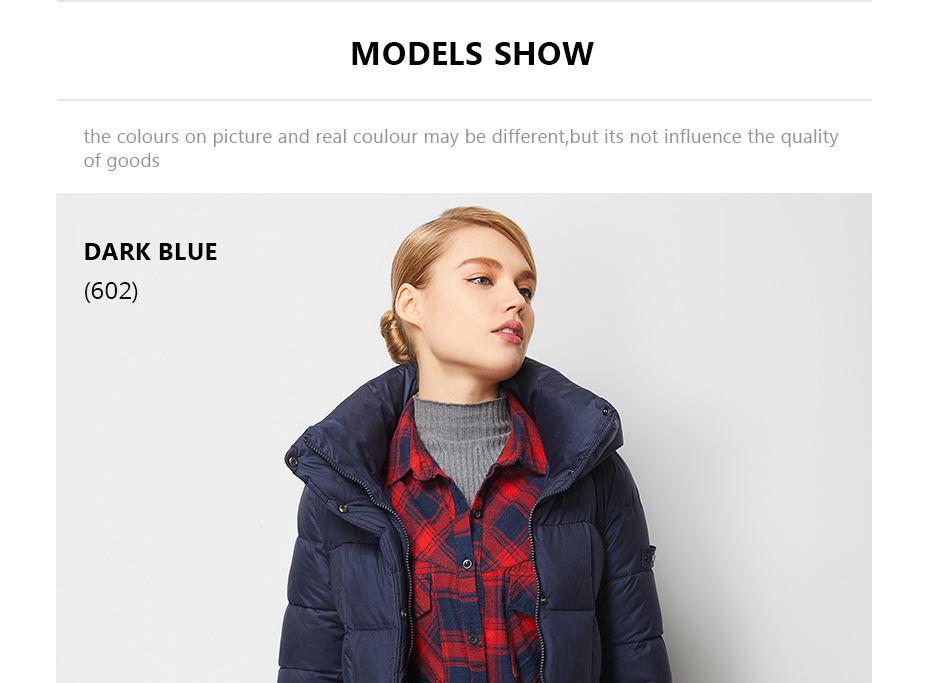Click the (602) colour code
The width and height of the screenshot is (930, 683).
point(111,291)
